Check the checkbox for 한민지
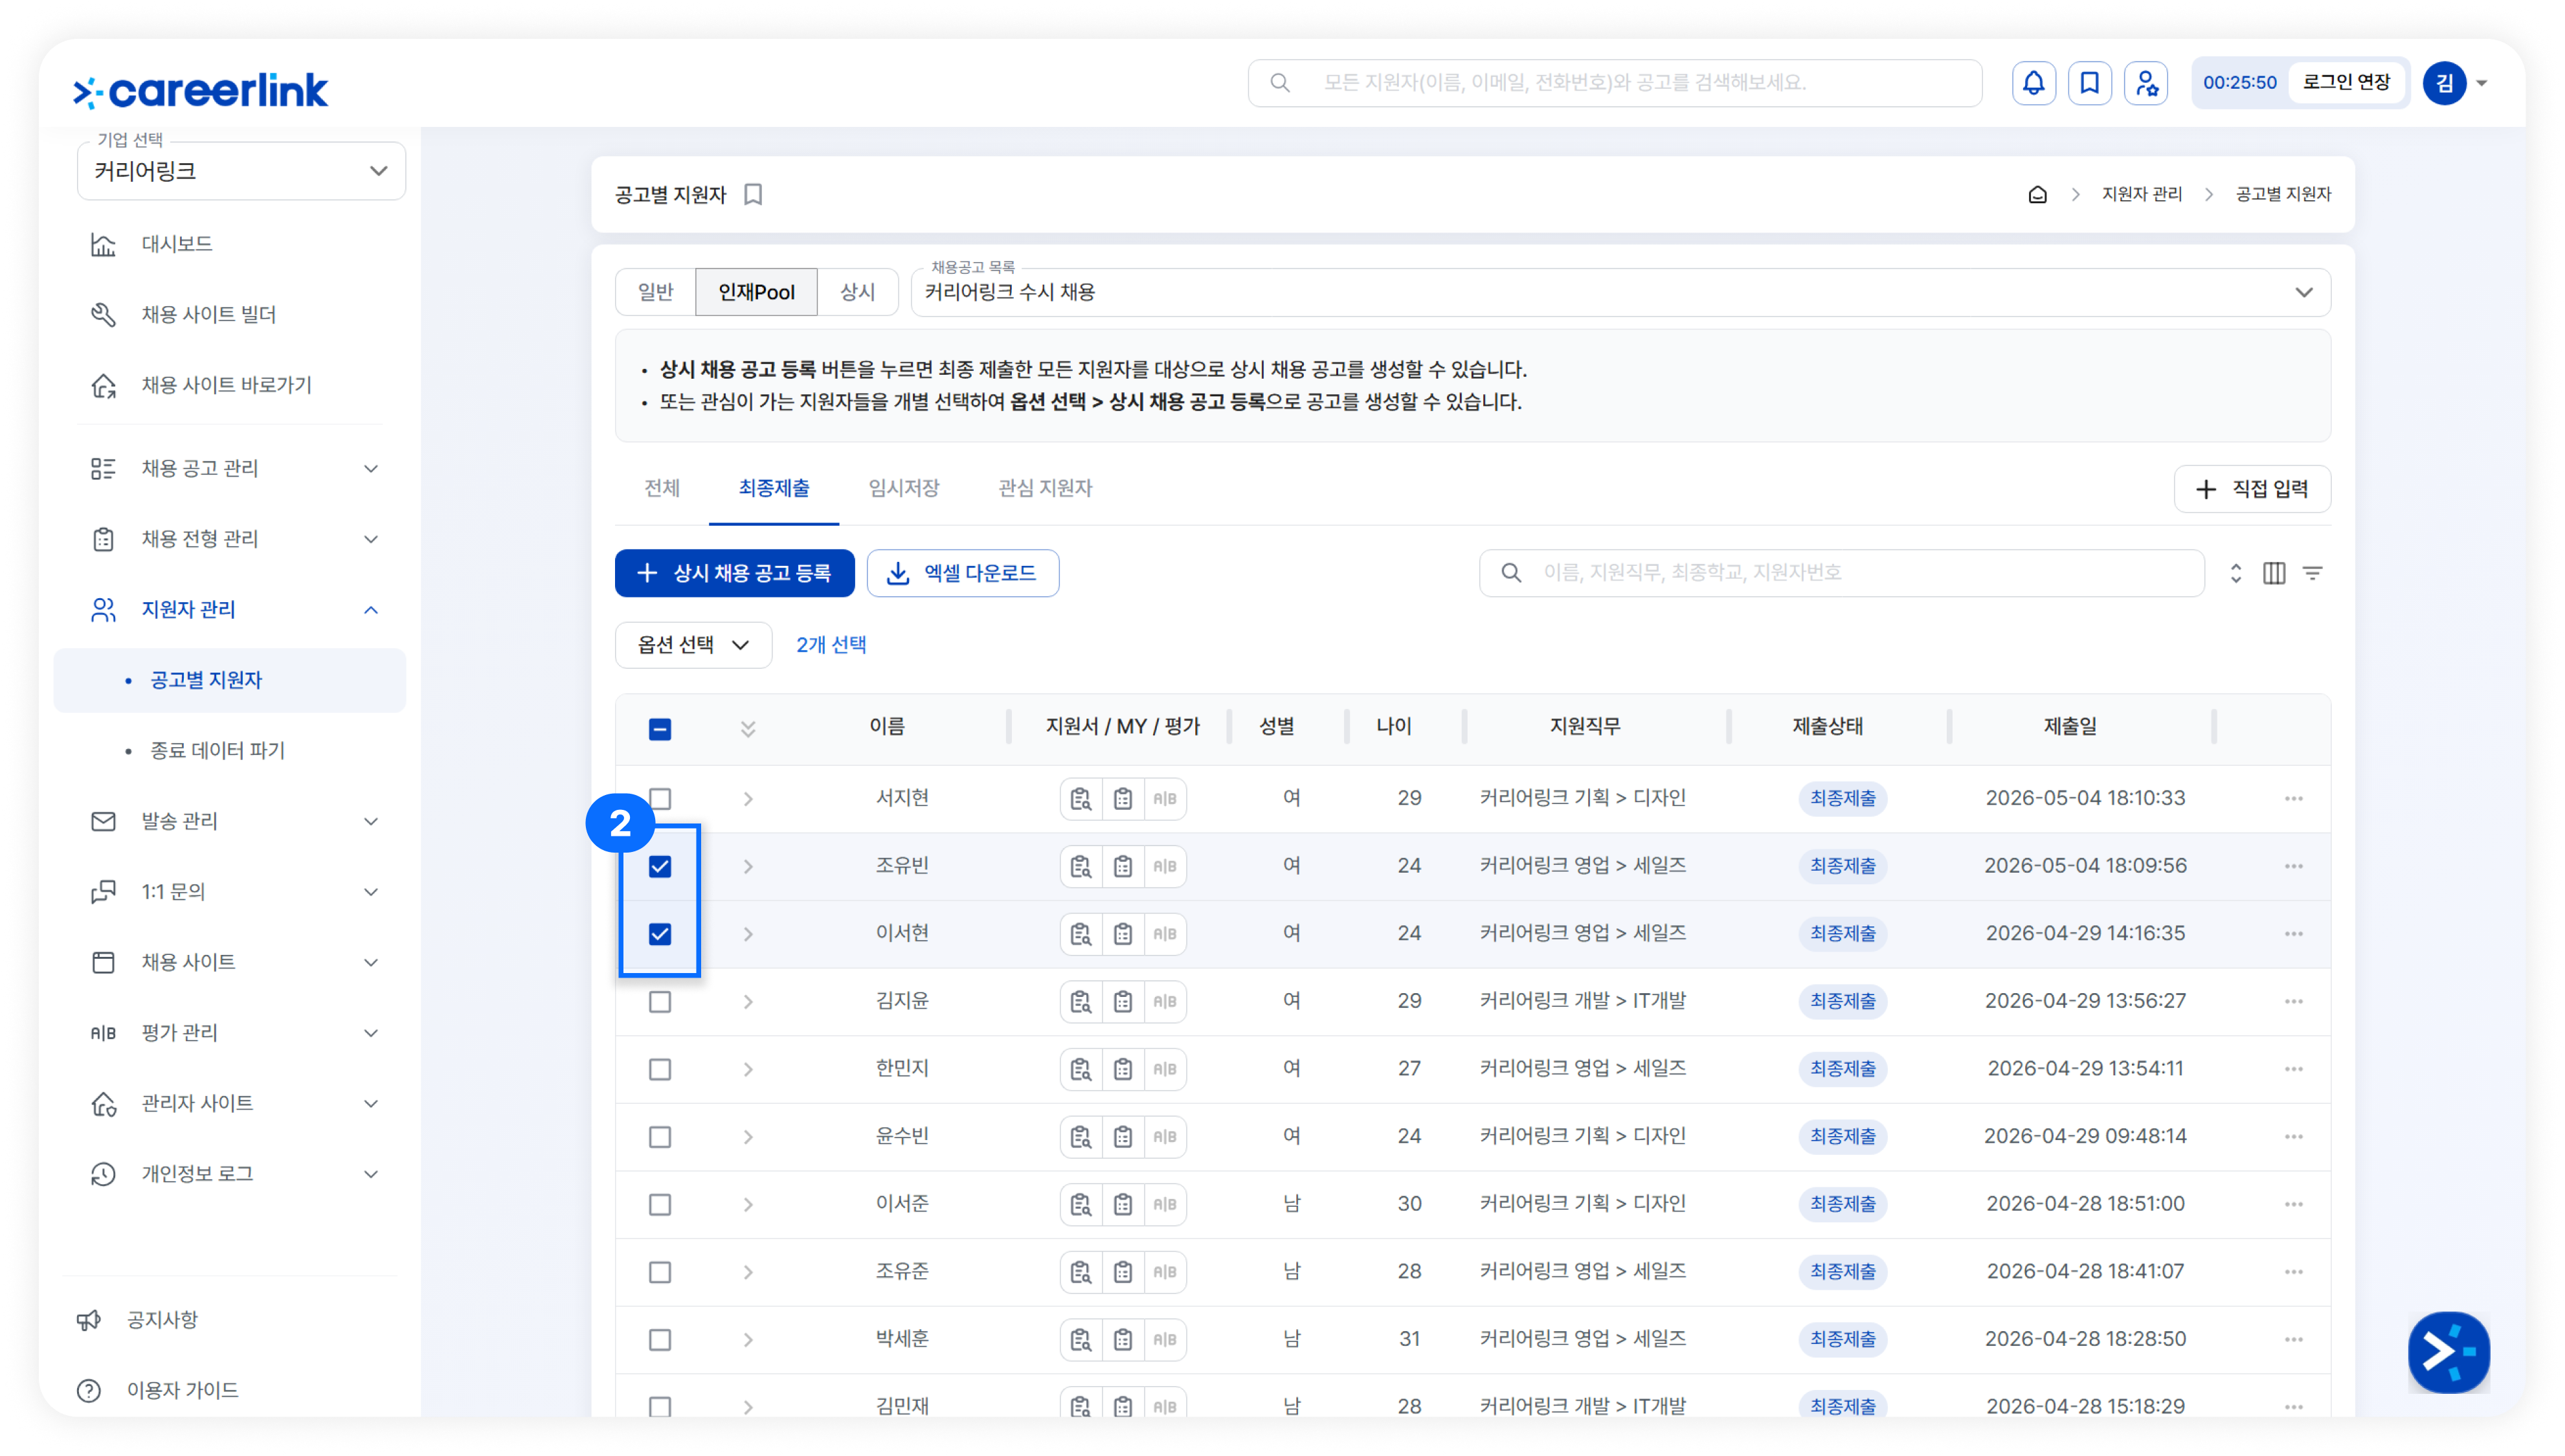Image resolution: width=2565 pixels, height=1456 pixels. (660, 1070)
